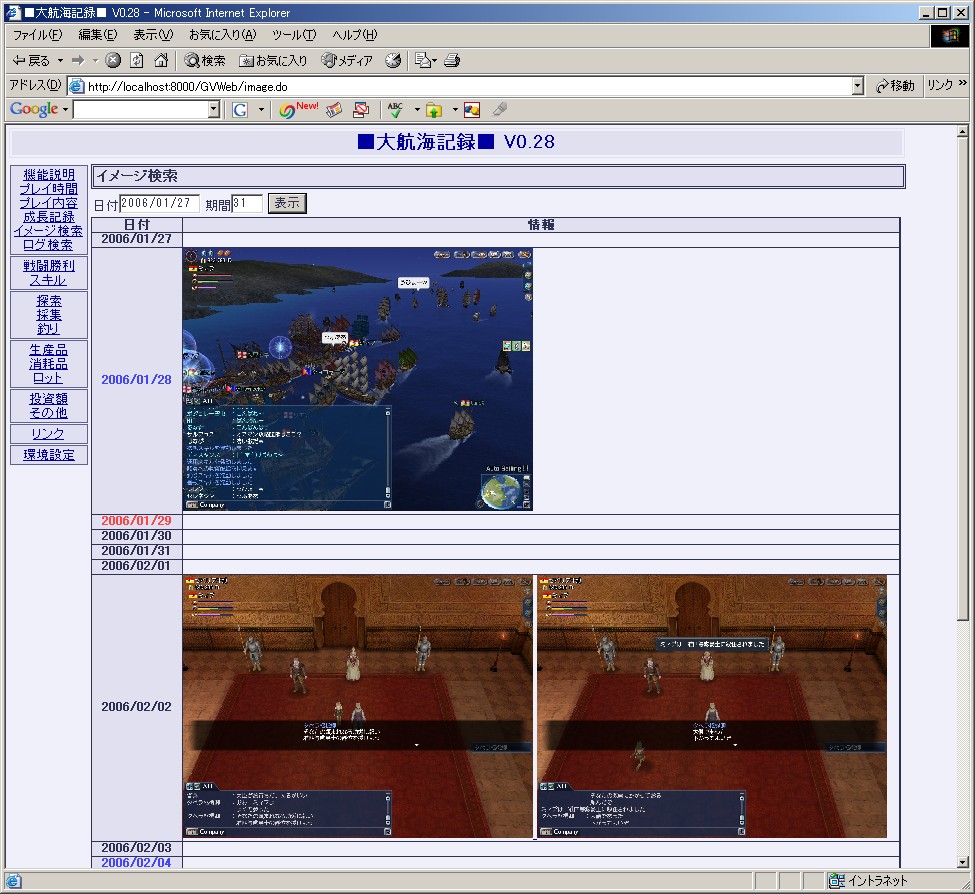The image size is (975, 894).
Task: Open the 投資額 sidebar link
Action: [x=49, y=399]
